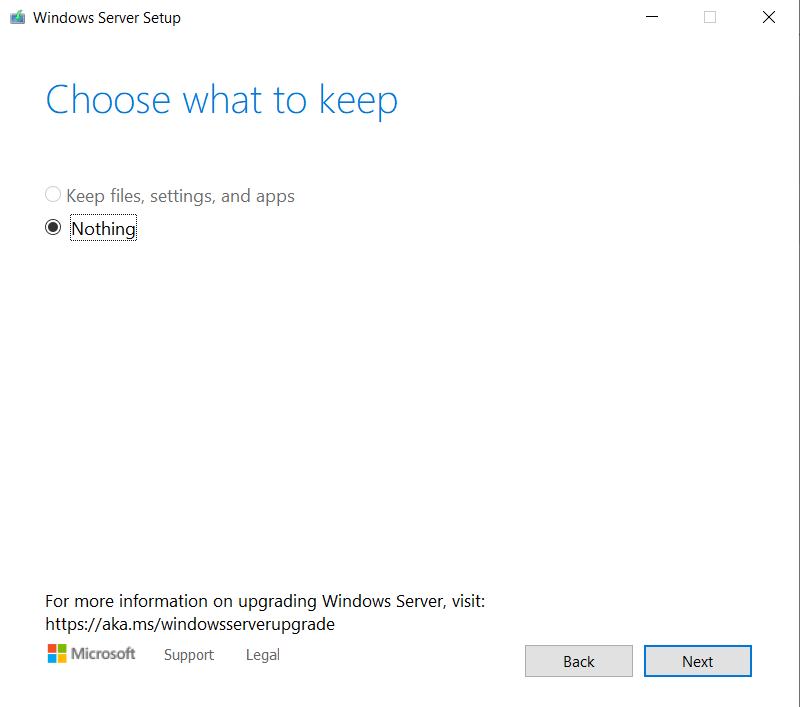Viewport: 800px width, 707px height.
Task: Click the https://aka.ms/windowsserverupgrade URL text
Action: coord(190,624)
